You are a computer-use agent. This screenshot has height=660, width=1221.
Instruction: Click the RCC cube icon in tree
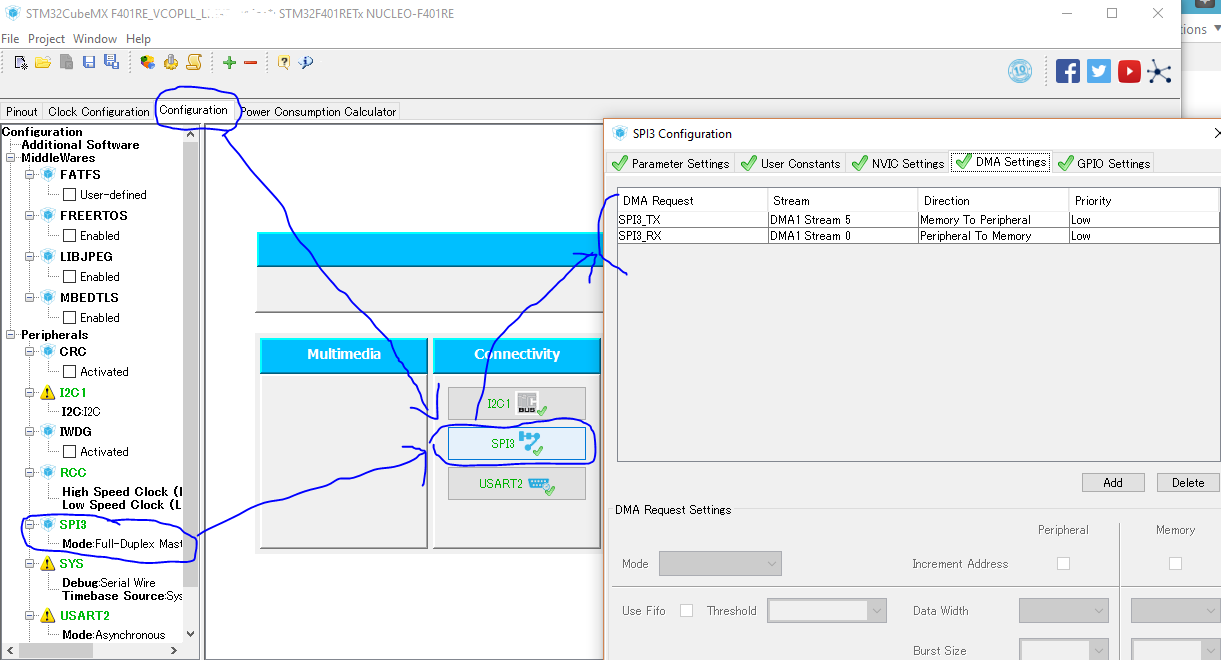pyautogui.click(x=47, y=472)
